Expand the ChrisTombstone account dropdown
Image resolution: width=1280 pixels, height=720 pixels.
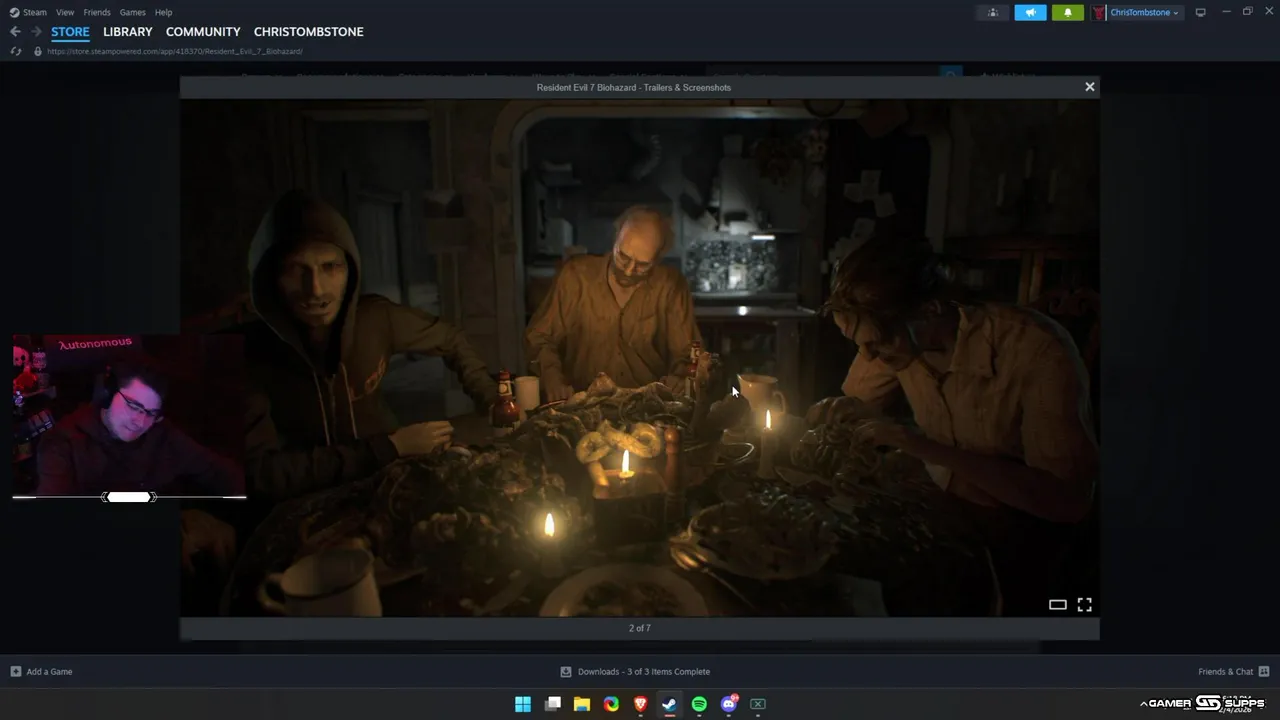(1144, 12)
